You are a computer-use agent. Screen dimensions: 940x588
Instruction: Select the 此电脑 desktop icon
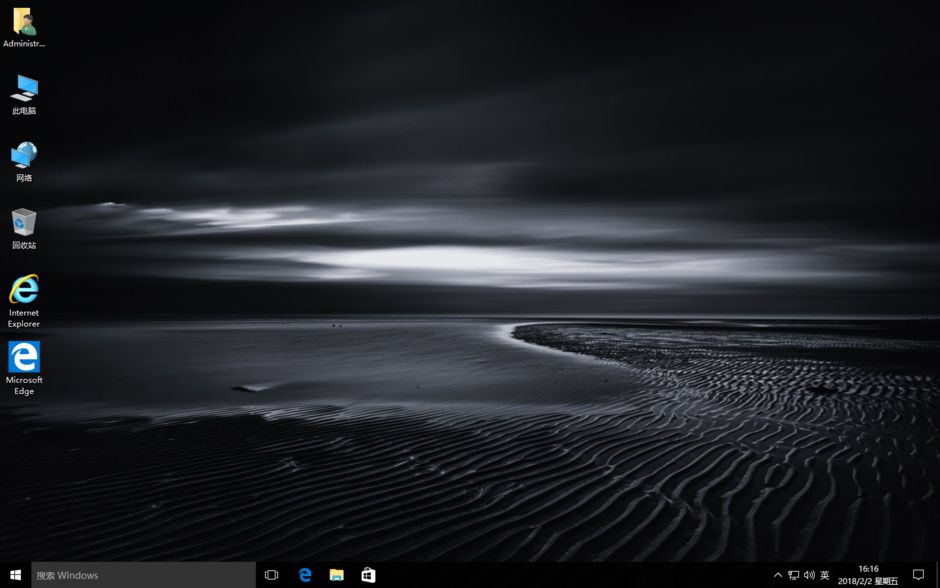pos(24,95)
